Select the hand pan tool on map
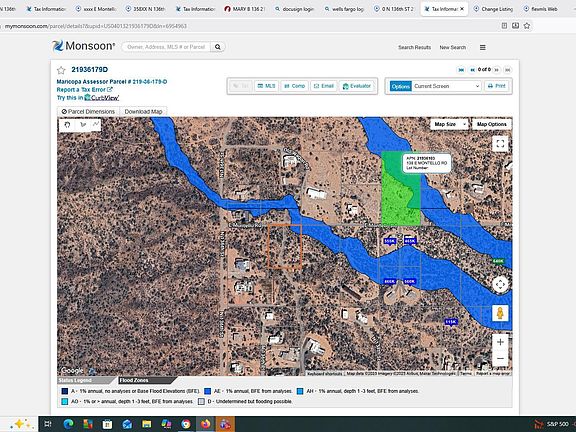The width and height of the screenshot is (576, 432). (x=67, y=125)
